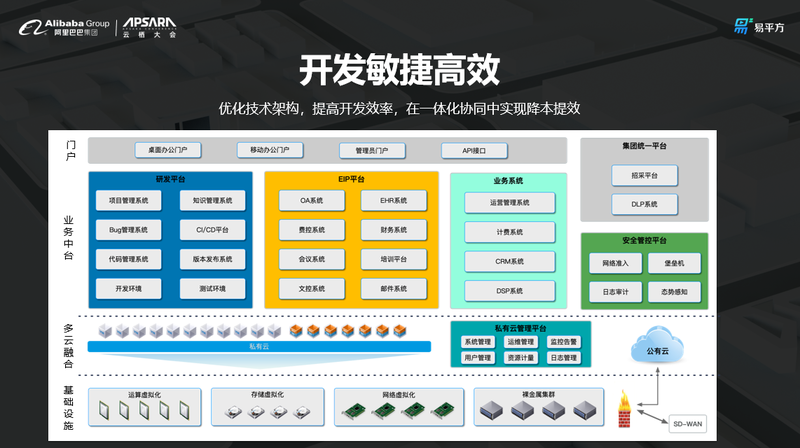
Task: Click the APSARA 云栖大会 logo
Action: (152, 27)
